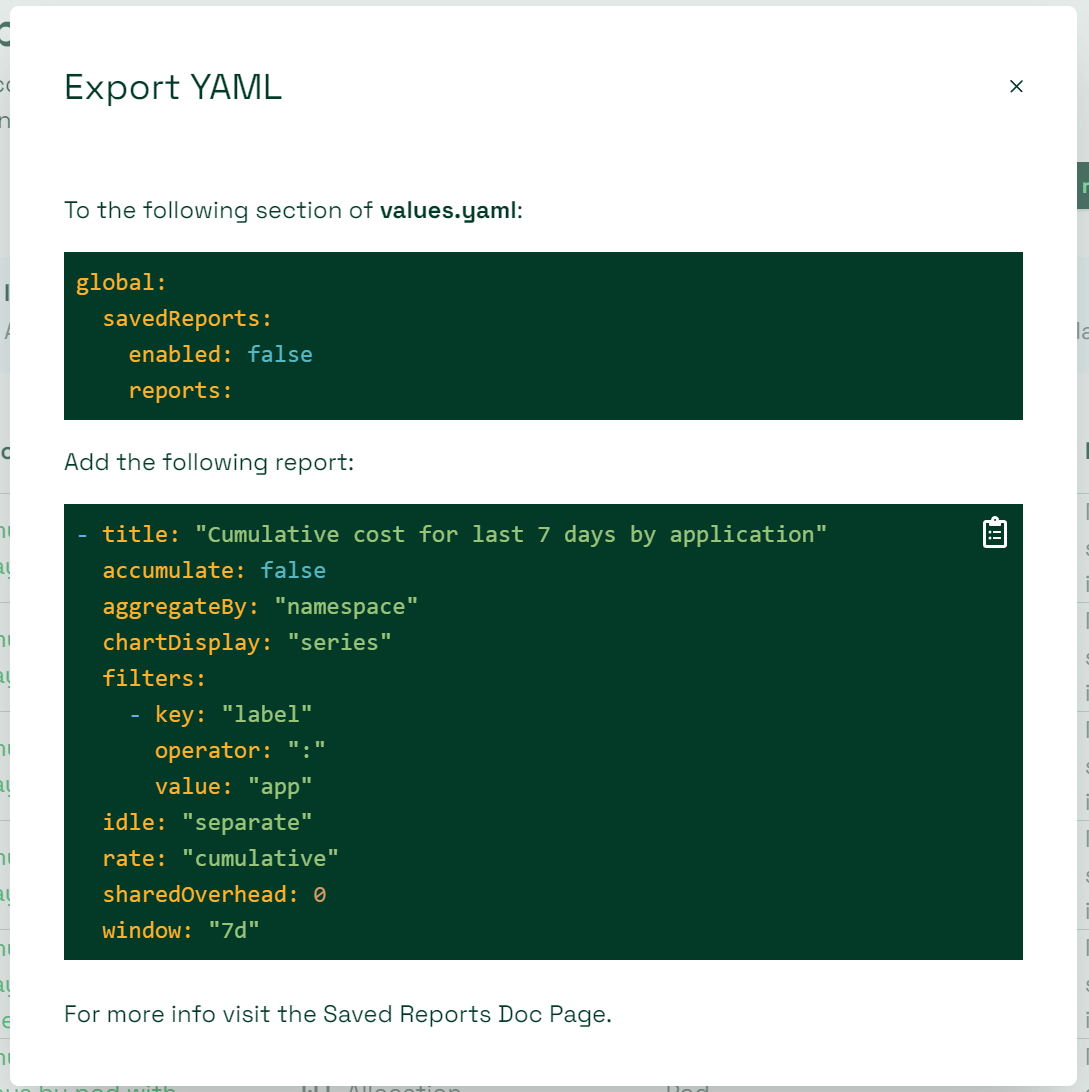Viewport: 1089px width, 1092px height.
Task: Click the reports: line in values snippet
Action: 180,391
